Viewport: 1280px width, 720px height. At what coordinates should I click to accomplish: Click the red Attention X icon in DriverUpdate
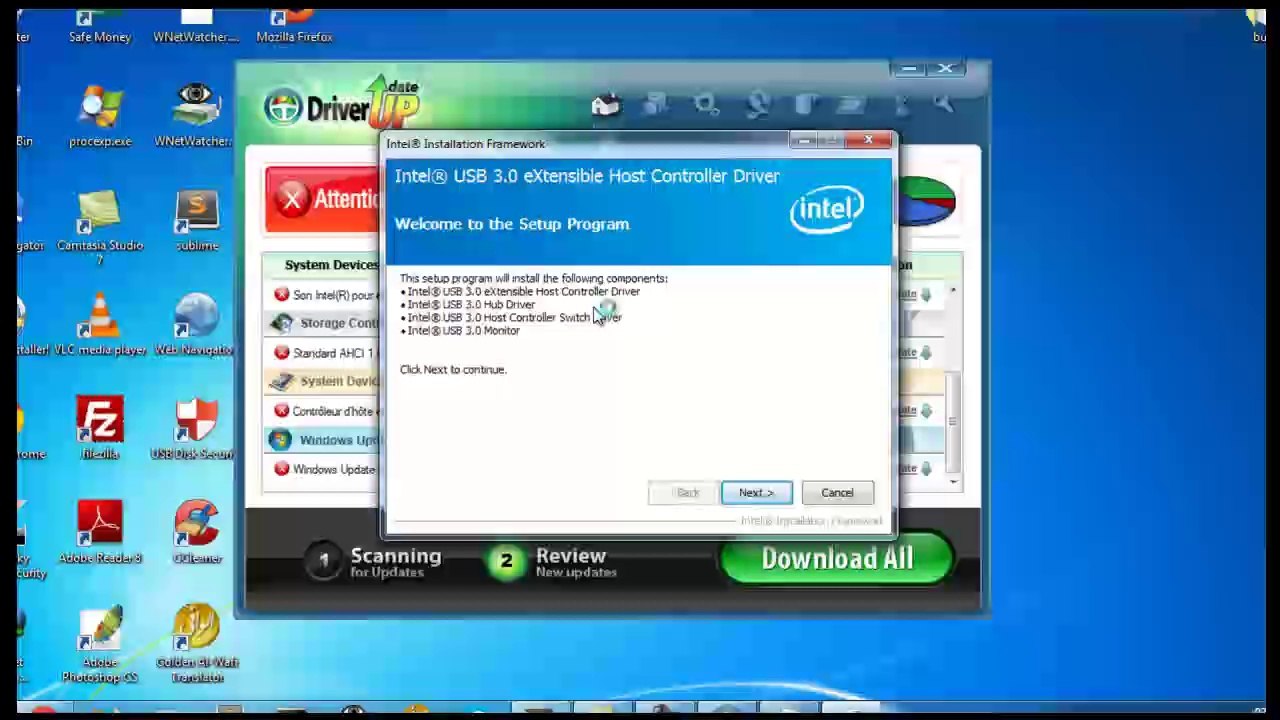292,199
